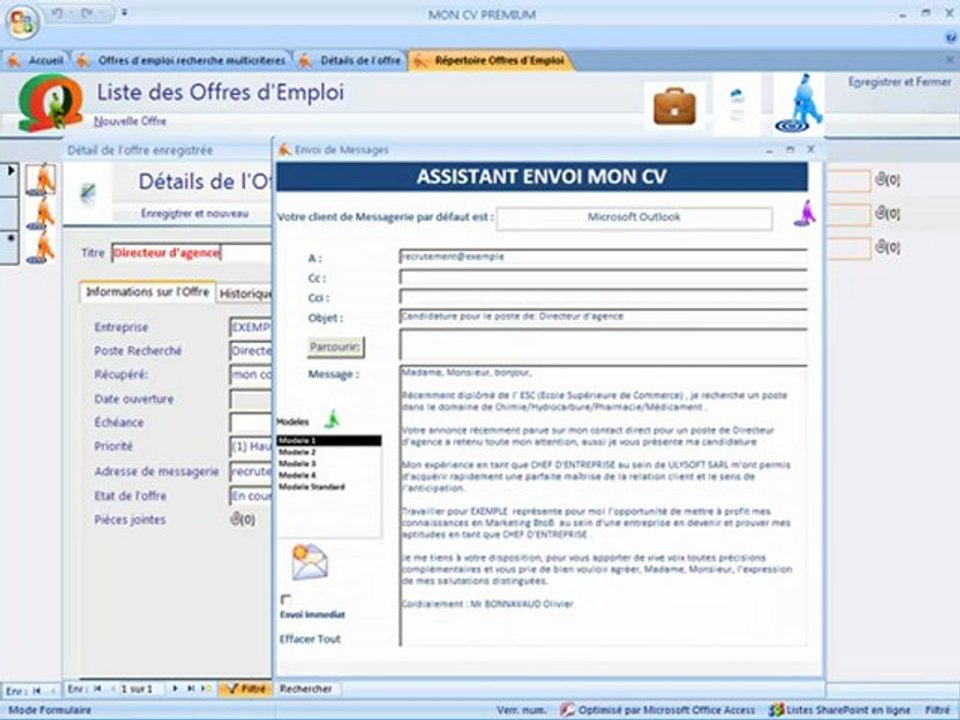Select Modele Standard in models list
The image size is (960, 720).
[329, 487]
